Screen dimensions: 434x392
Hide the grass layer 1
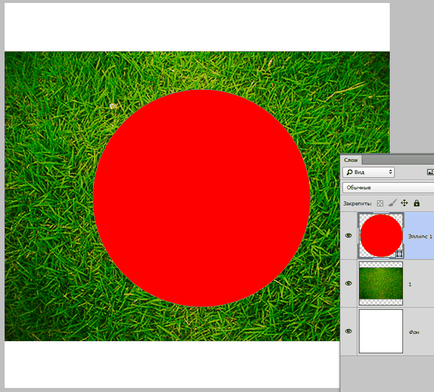pyautogui.click(x=349, y=283)
